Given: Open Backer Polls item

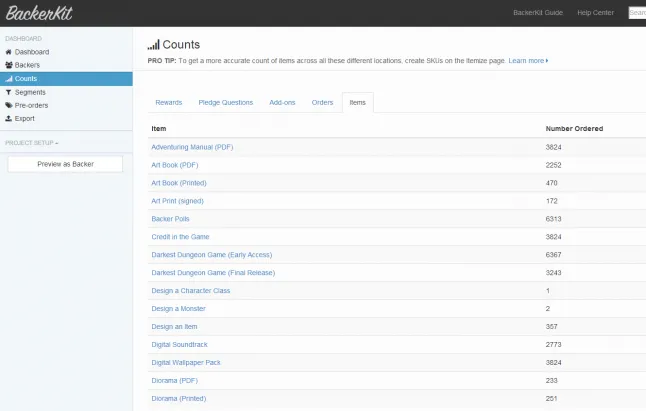Looking at the screenshot, I should [170, 219].
